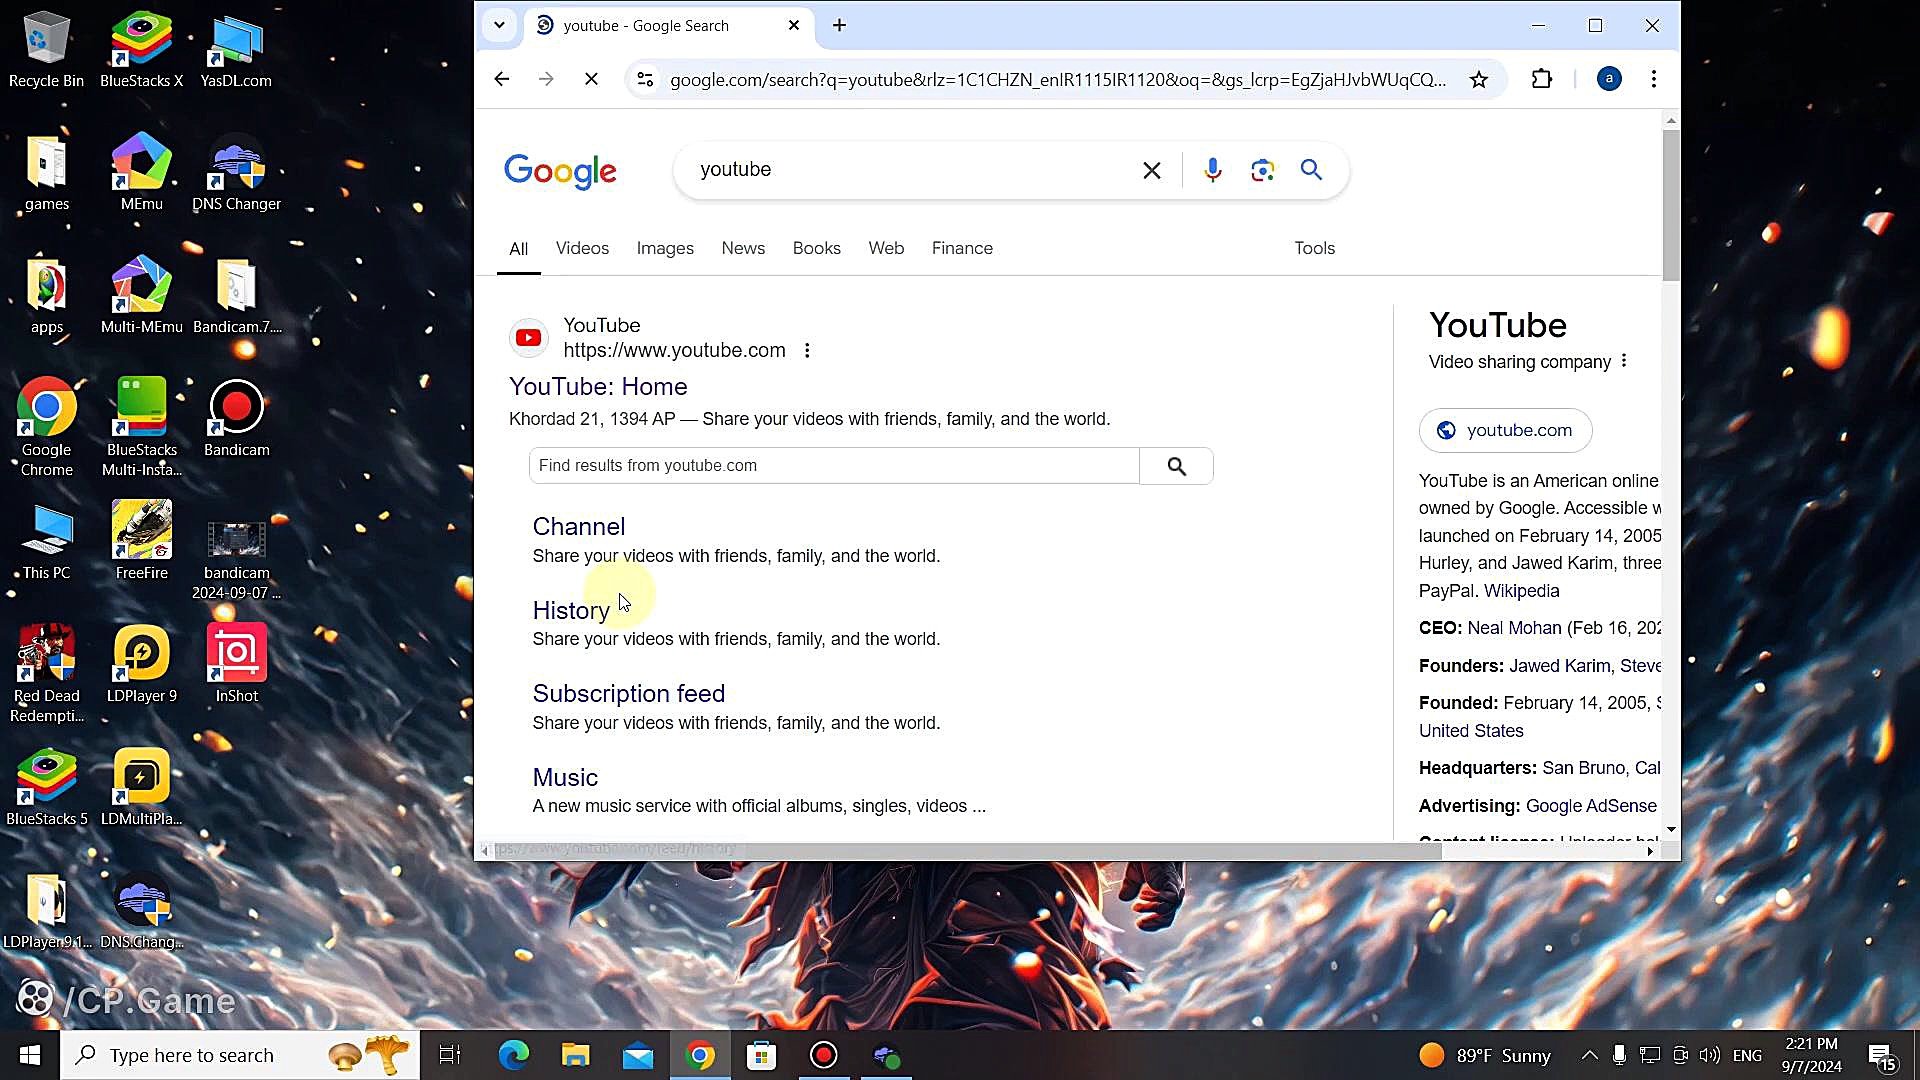Switch to the Finance tab

pyautogui.click(x=962, y=248)
